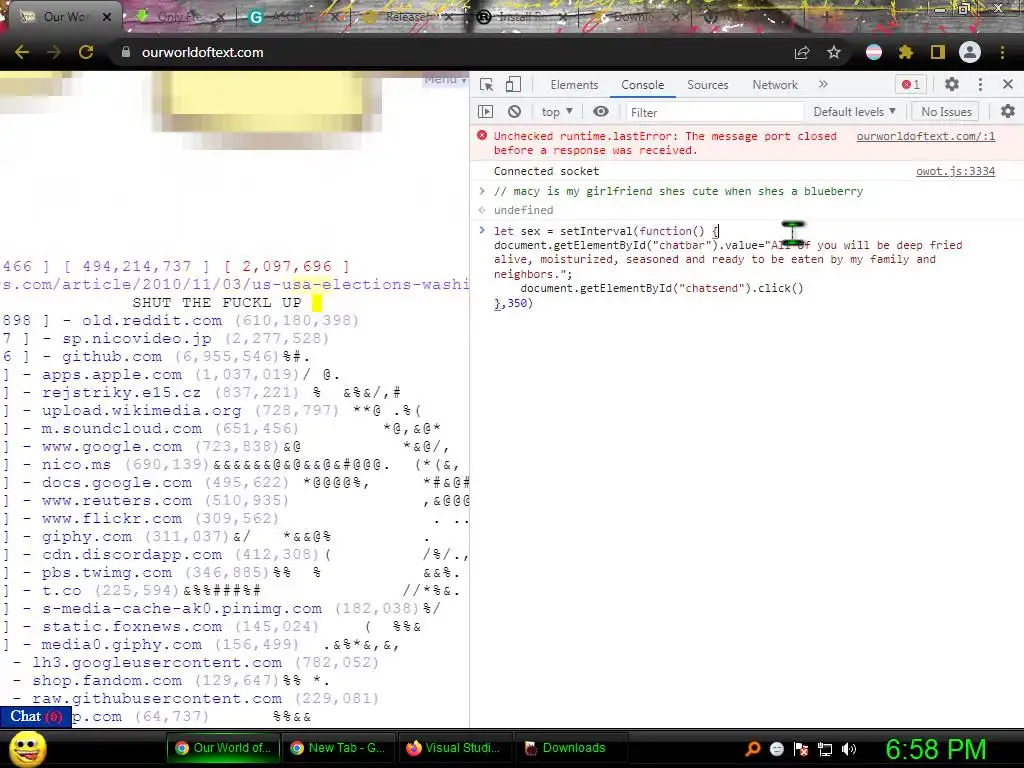Click the console Filter input
Viewport: 1024px width, 768px height.
click(x=715, y=112)
